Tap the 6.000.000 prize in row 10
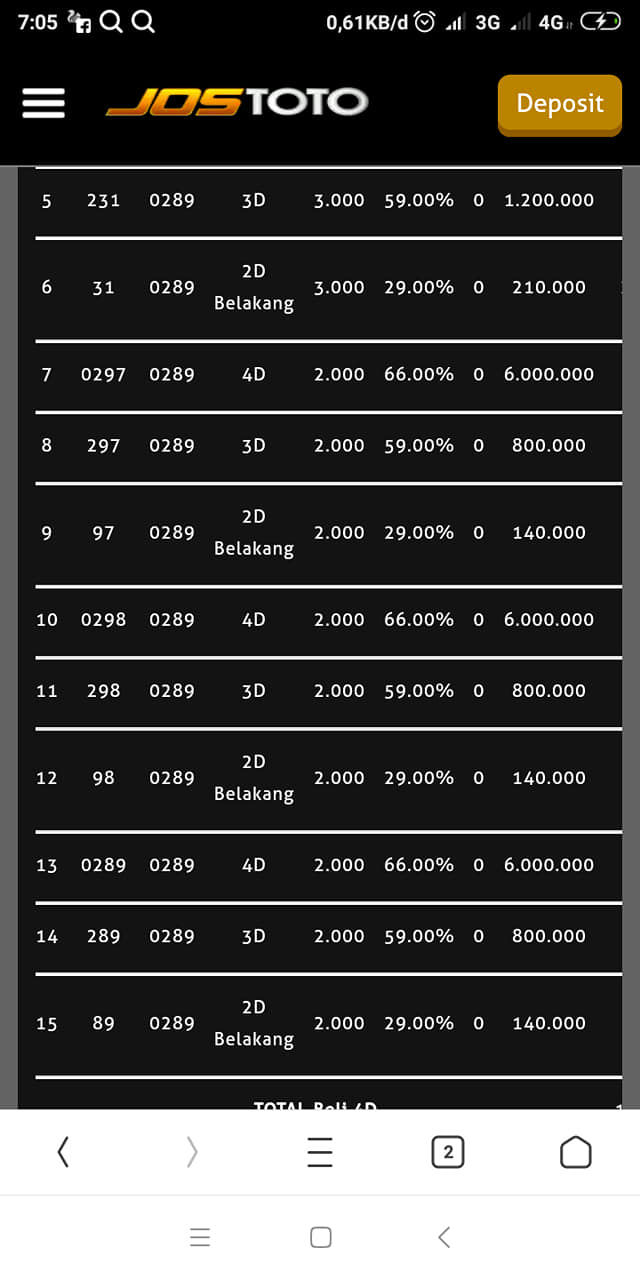Image resolution: width=640 pixels, height=1280 pixels. 549,619
